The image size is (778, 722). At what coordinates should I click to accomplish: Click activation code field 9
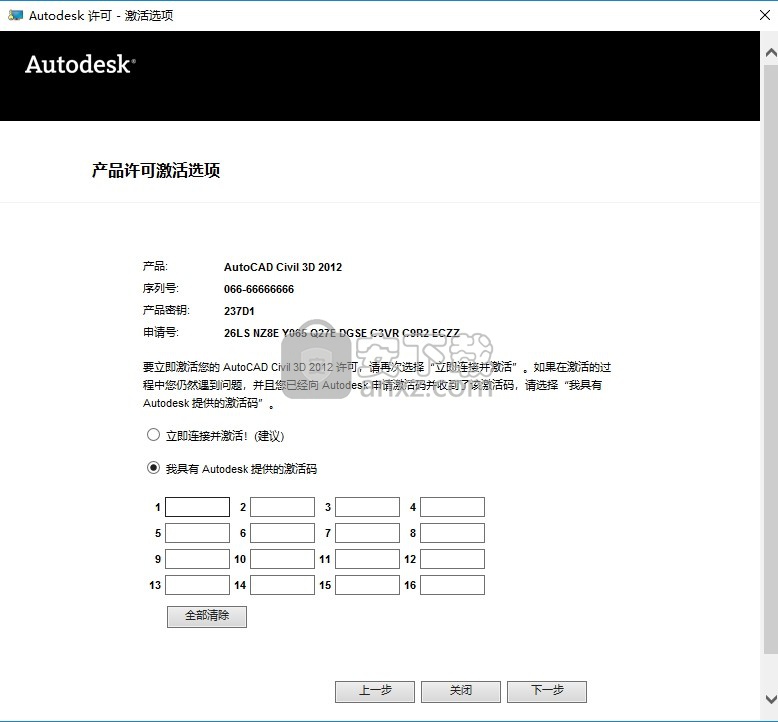(197, 559)
